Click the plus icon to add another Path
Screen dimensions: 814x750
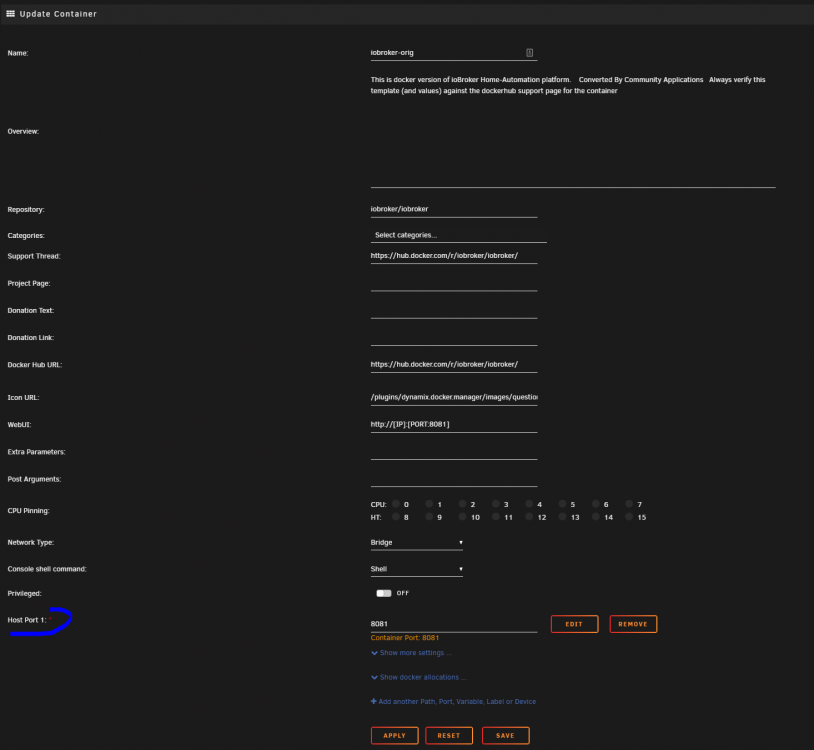pos(373,701)
